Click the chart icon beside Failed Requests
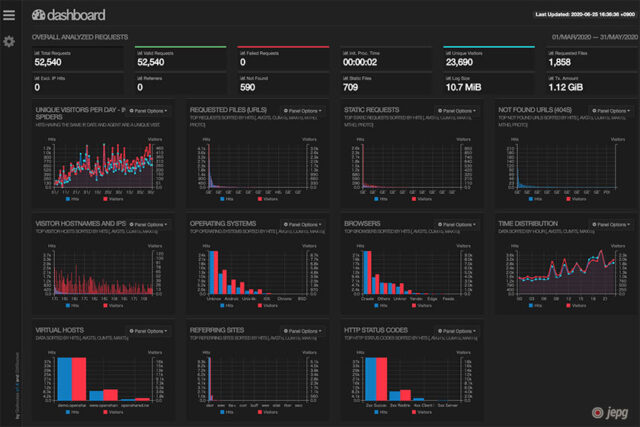The image size is (640, 427). coord(242,50)
